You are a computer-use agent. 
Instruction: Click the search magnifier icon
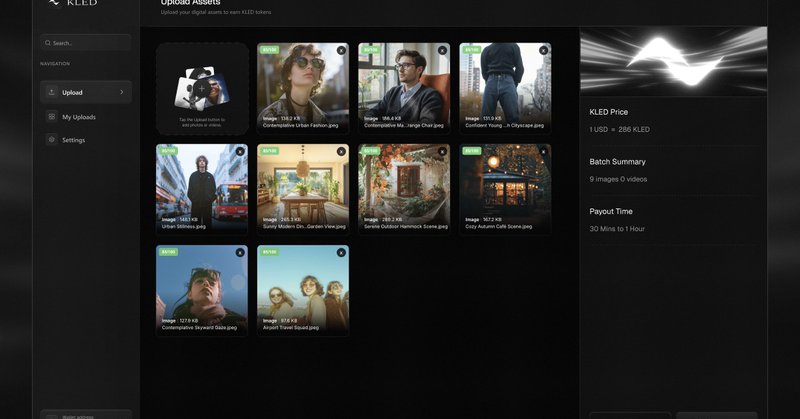pos(47,43)
